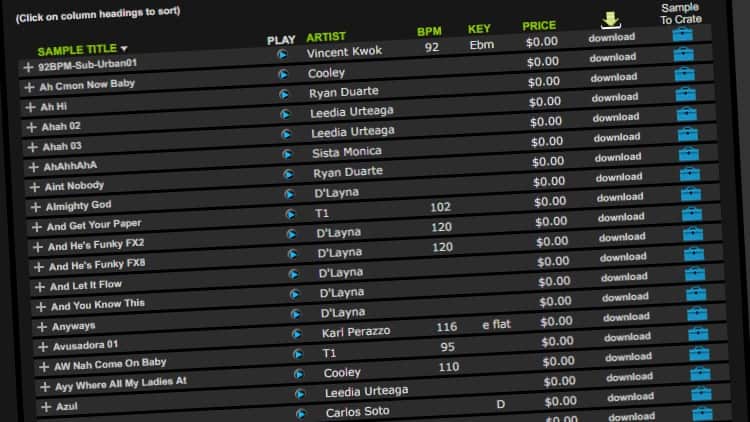
Task: Download the 92BPM-Sub-Urban01 sample
Action: click(x=612, y=37)
